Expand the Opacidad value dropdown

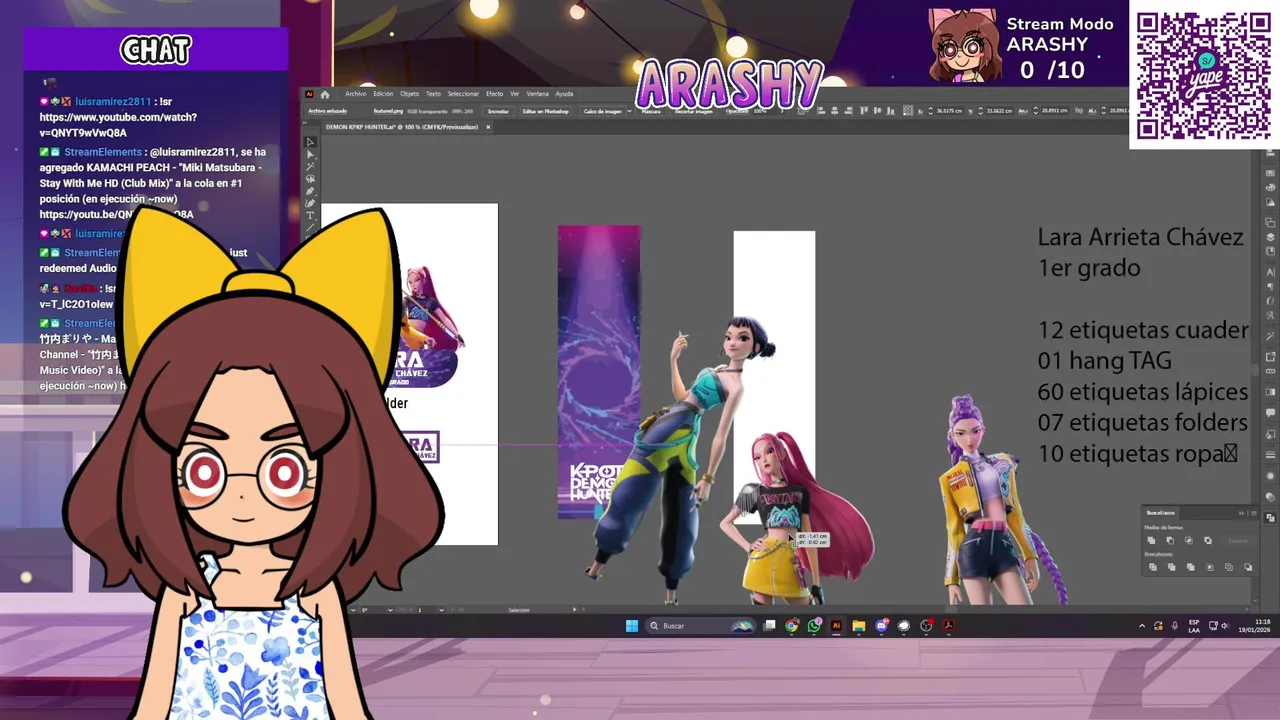click(782, 111)
